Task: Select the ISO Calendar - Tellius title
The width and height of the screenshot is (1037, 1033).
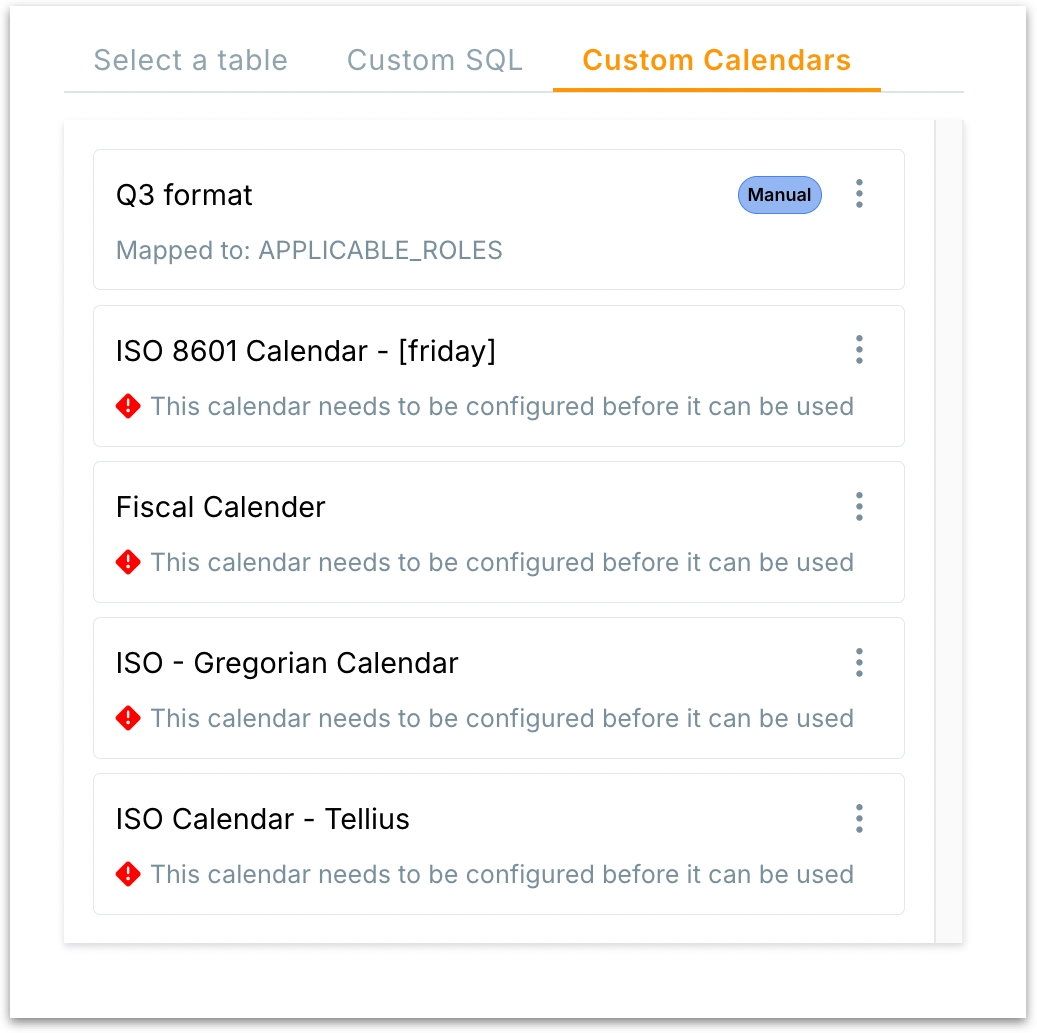Action: click(262, 819)
